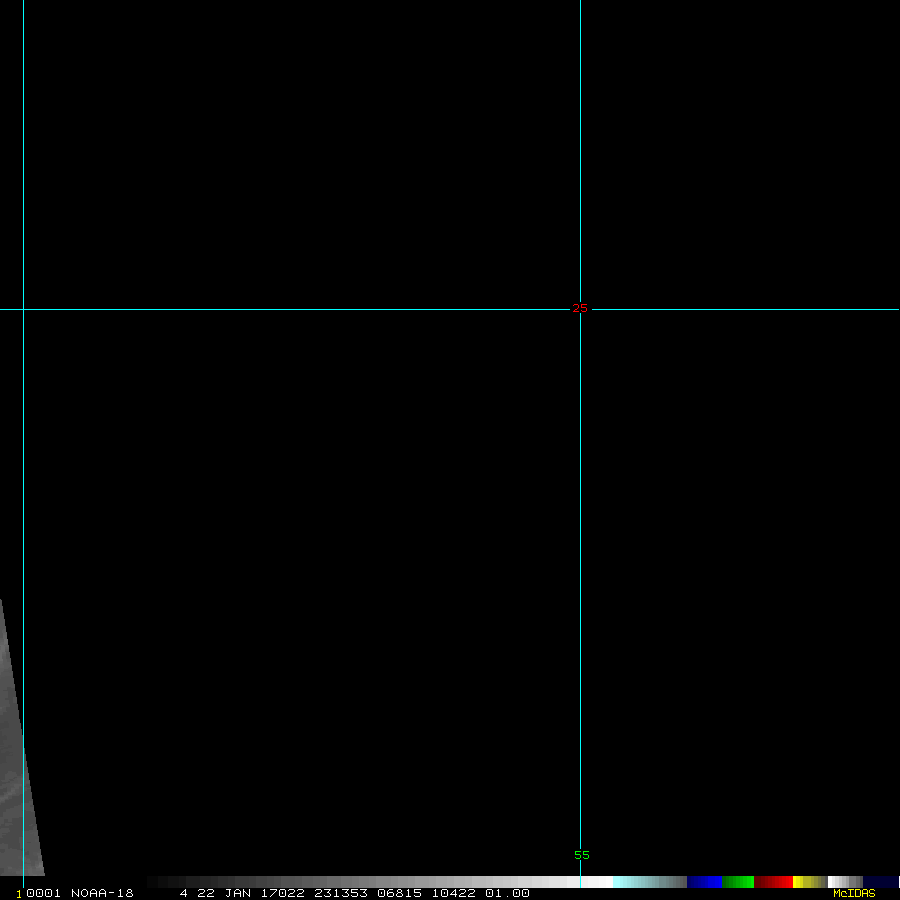Viewport: 900px width, 900px height.
Task: Click the date text 22 JAN
Action: click(x=224, y=893)
